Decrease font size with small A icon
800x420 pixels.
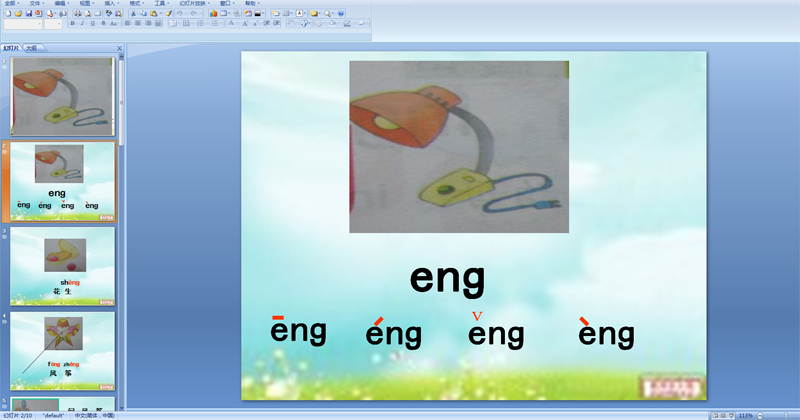tap(256, 23)
